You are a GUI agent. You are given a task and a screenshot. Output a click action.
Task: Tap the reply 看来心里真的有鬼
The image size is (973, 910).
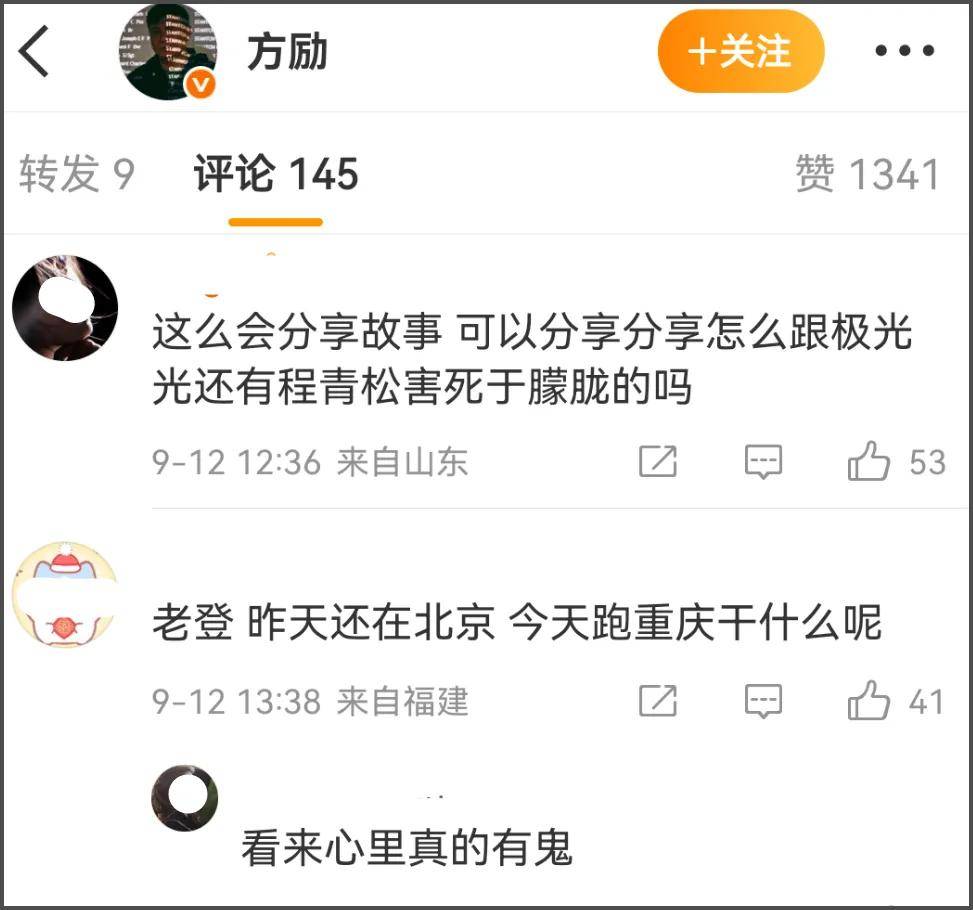pyautogui.click(x=406, y=848)
